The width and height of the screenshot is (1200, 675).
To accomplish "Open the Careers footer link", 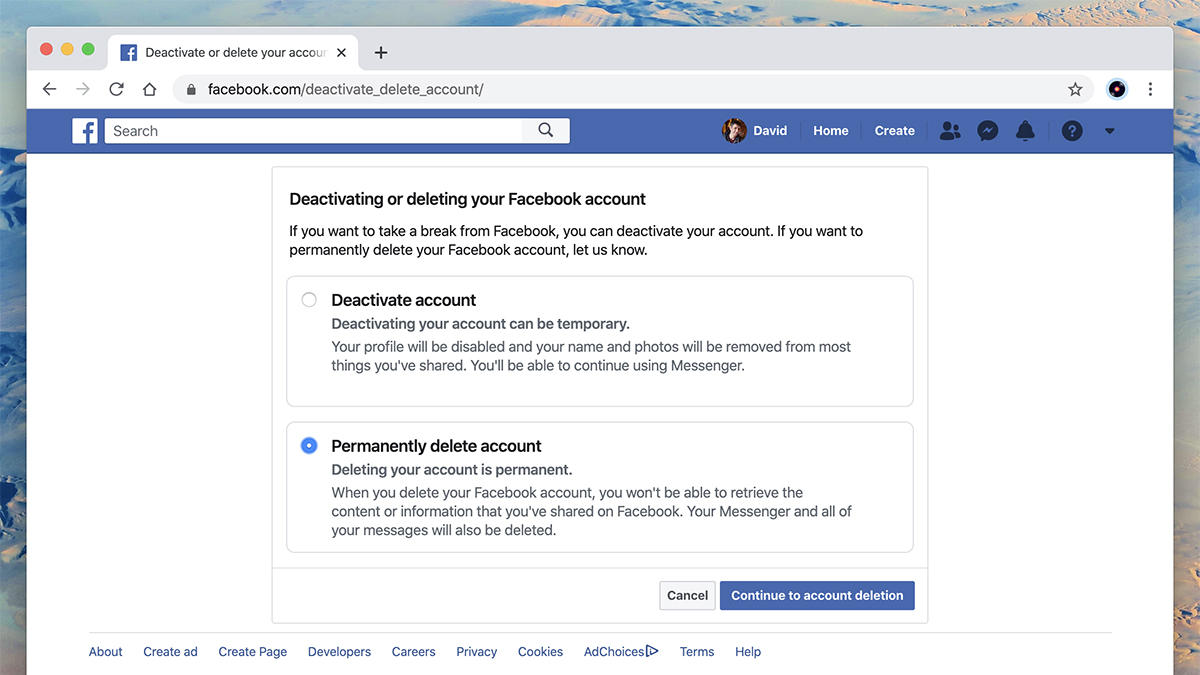I will [x=414, y=652].
